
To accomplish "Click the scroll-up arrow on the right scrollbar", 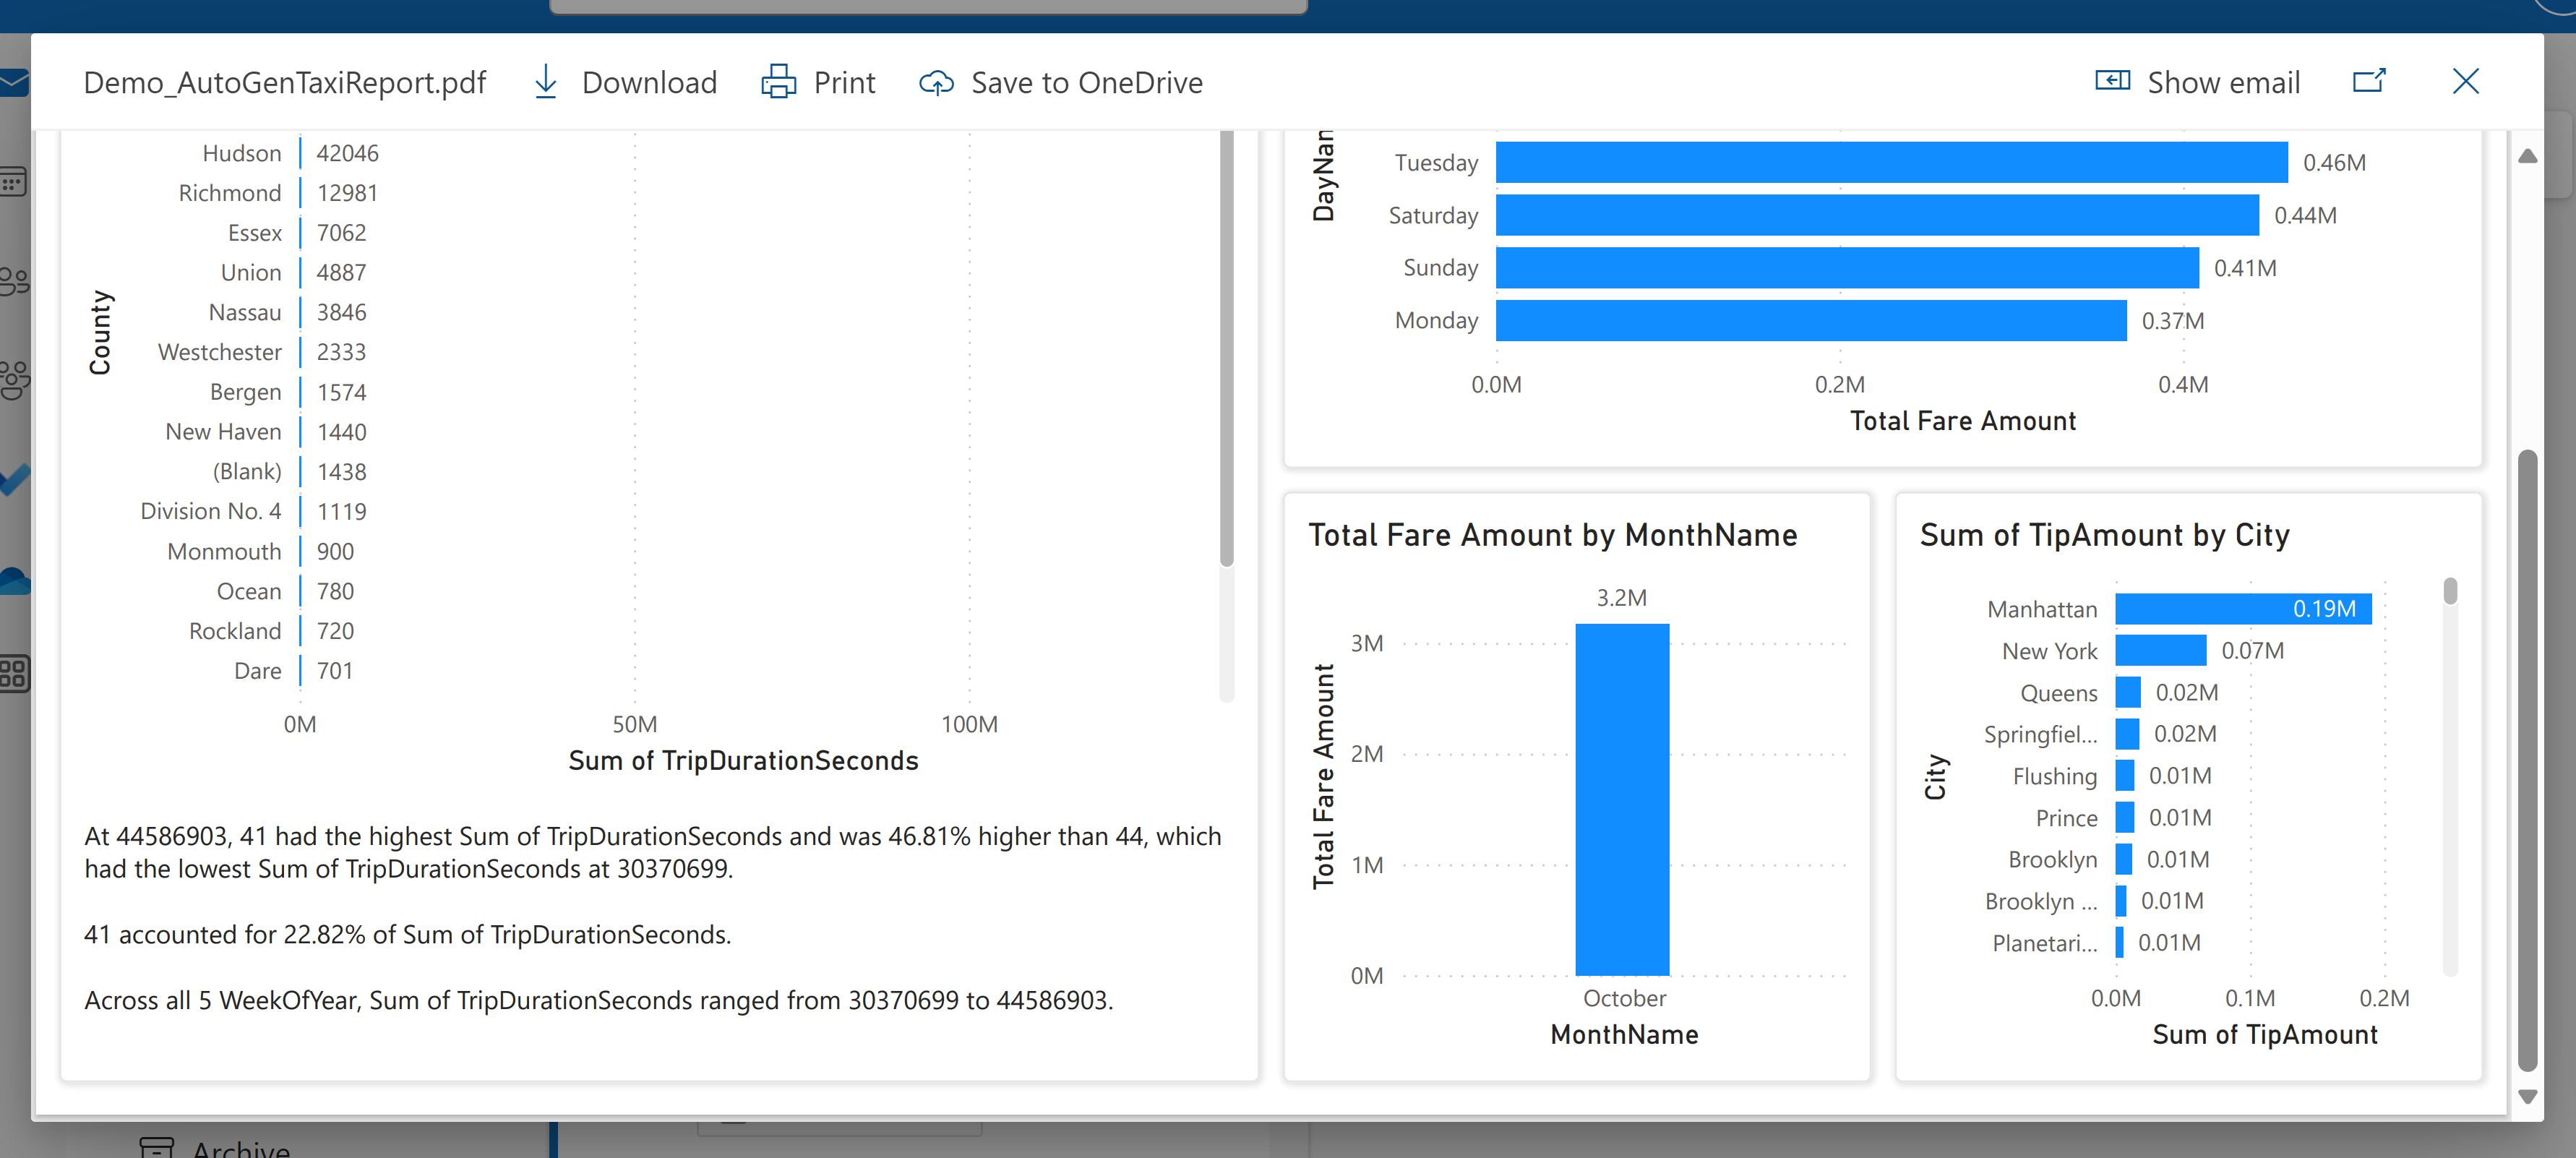I will [x=2528, y=155].
